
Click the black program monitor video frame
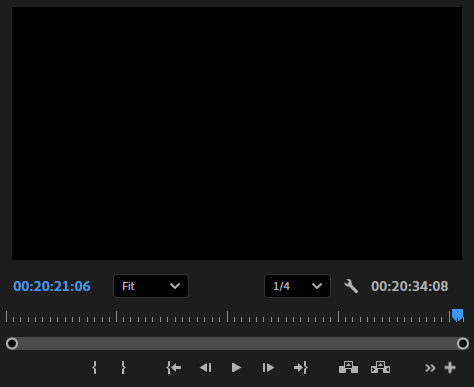[237, 133]
